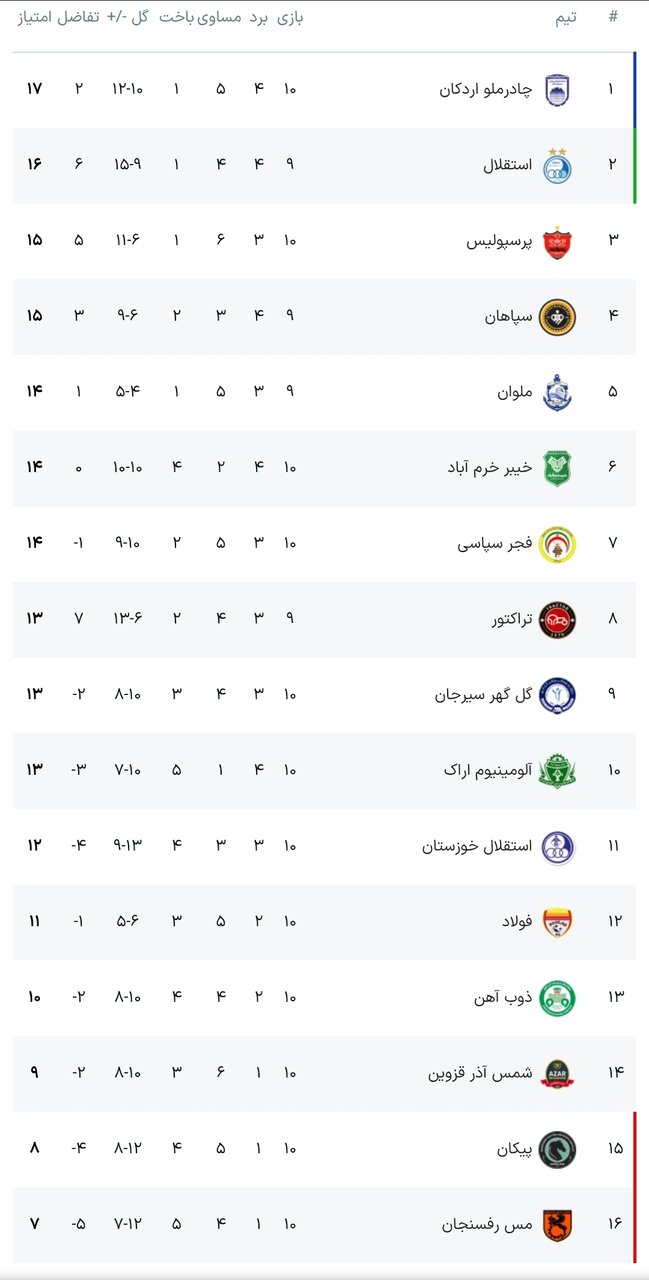Image resolution: width=649 pixels, height=1280 pixels.
Task: Click the Foolad club shield logo
Action: 557,922
